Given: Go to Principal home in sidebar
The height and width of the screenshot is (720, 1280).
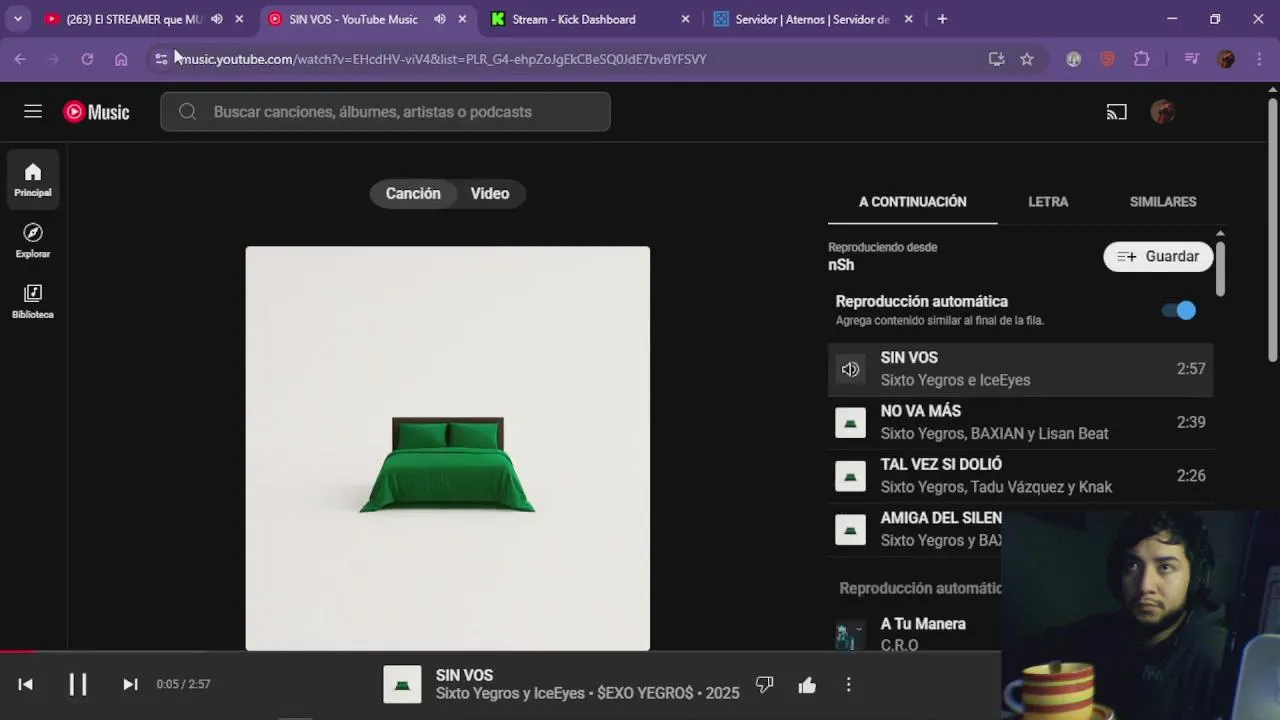Looking at the screenshot, I should (x=33, y=179).
